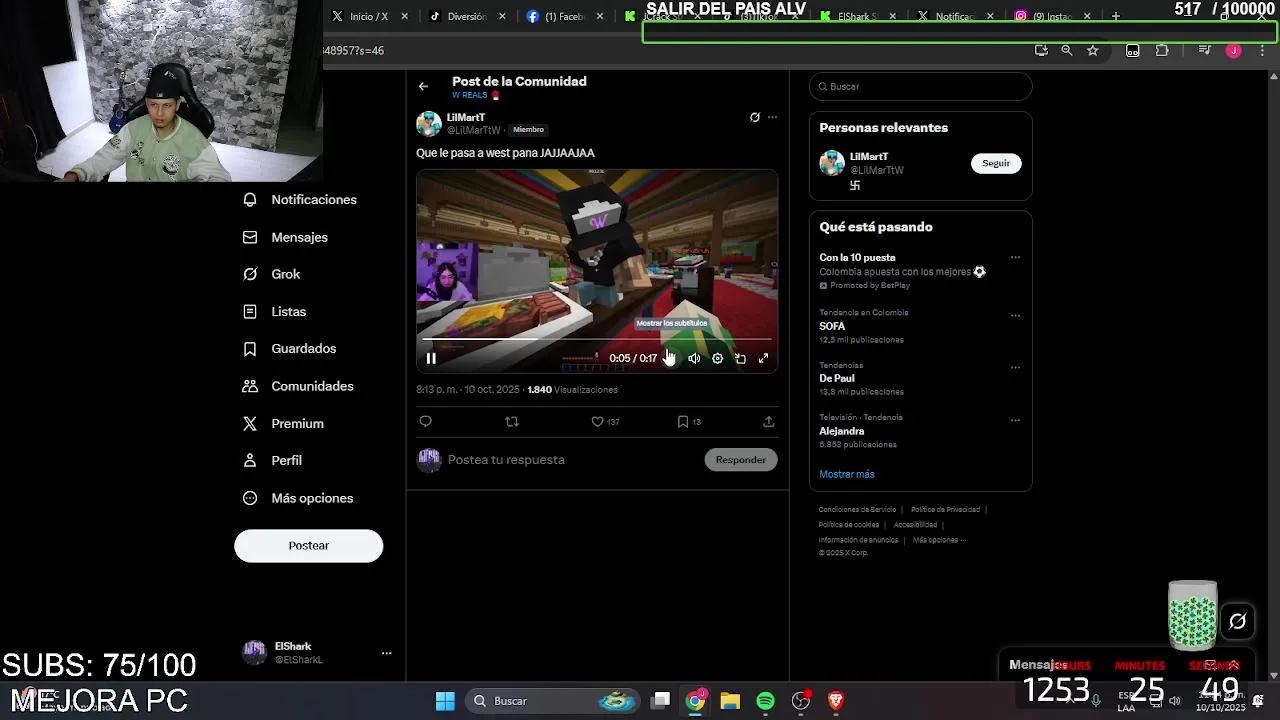
Task: Open Spotify from the taskbar
Action: (765, 701)
